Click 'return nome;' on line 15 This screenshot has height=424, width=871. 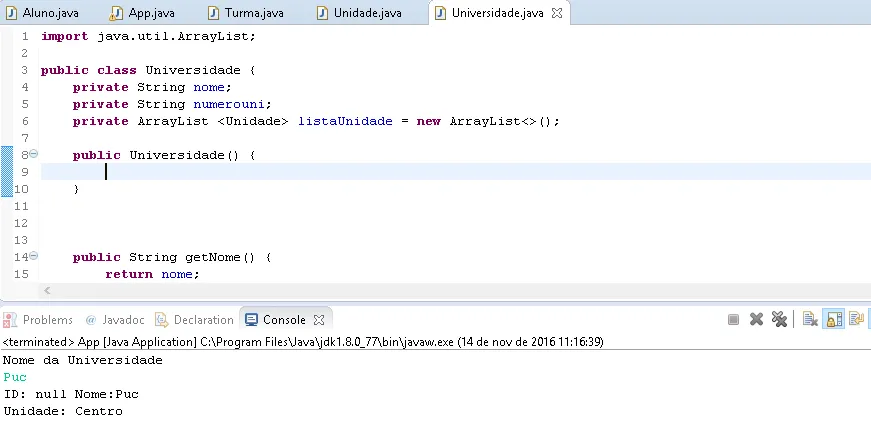coord(152,274)
